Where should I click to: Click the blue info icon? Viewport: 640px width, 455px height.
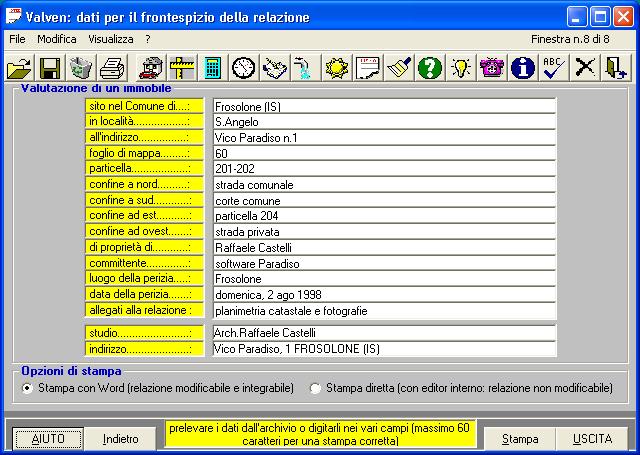click(522, 68)
